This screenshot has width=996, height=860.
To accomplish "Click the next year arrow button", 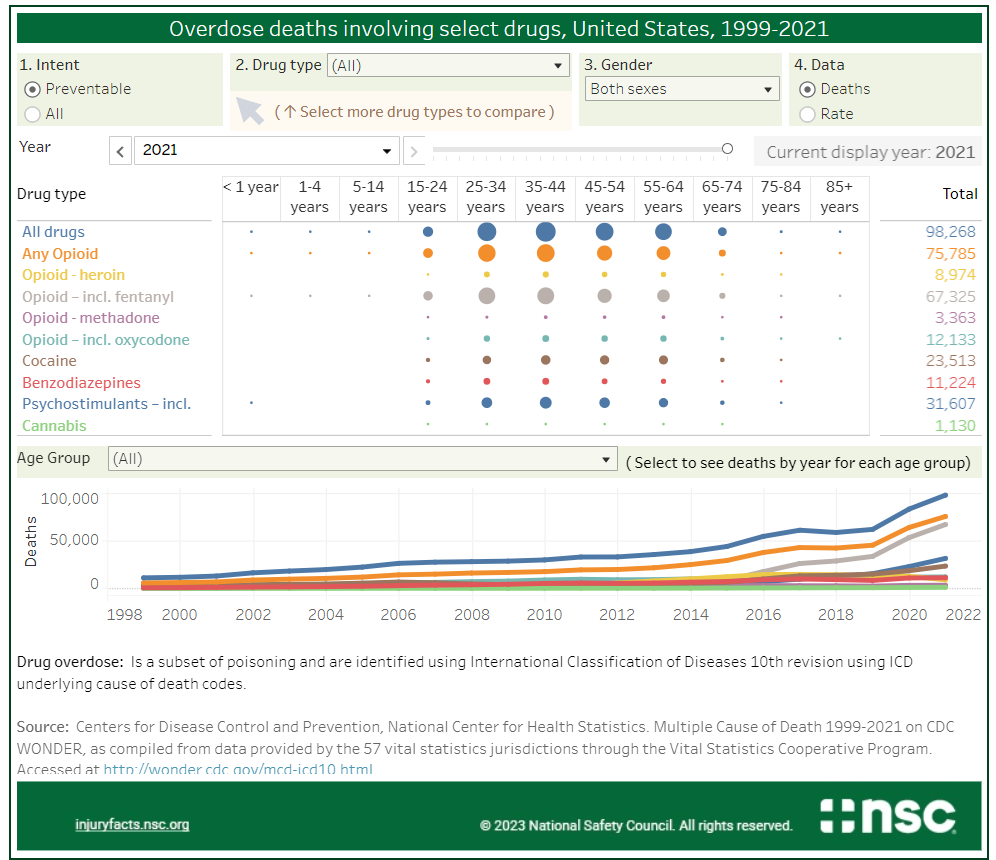I will [414, 151].
